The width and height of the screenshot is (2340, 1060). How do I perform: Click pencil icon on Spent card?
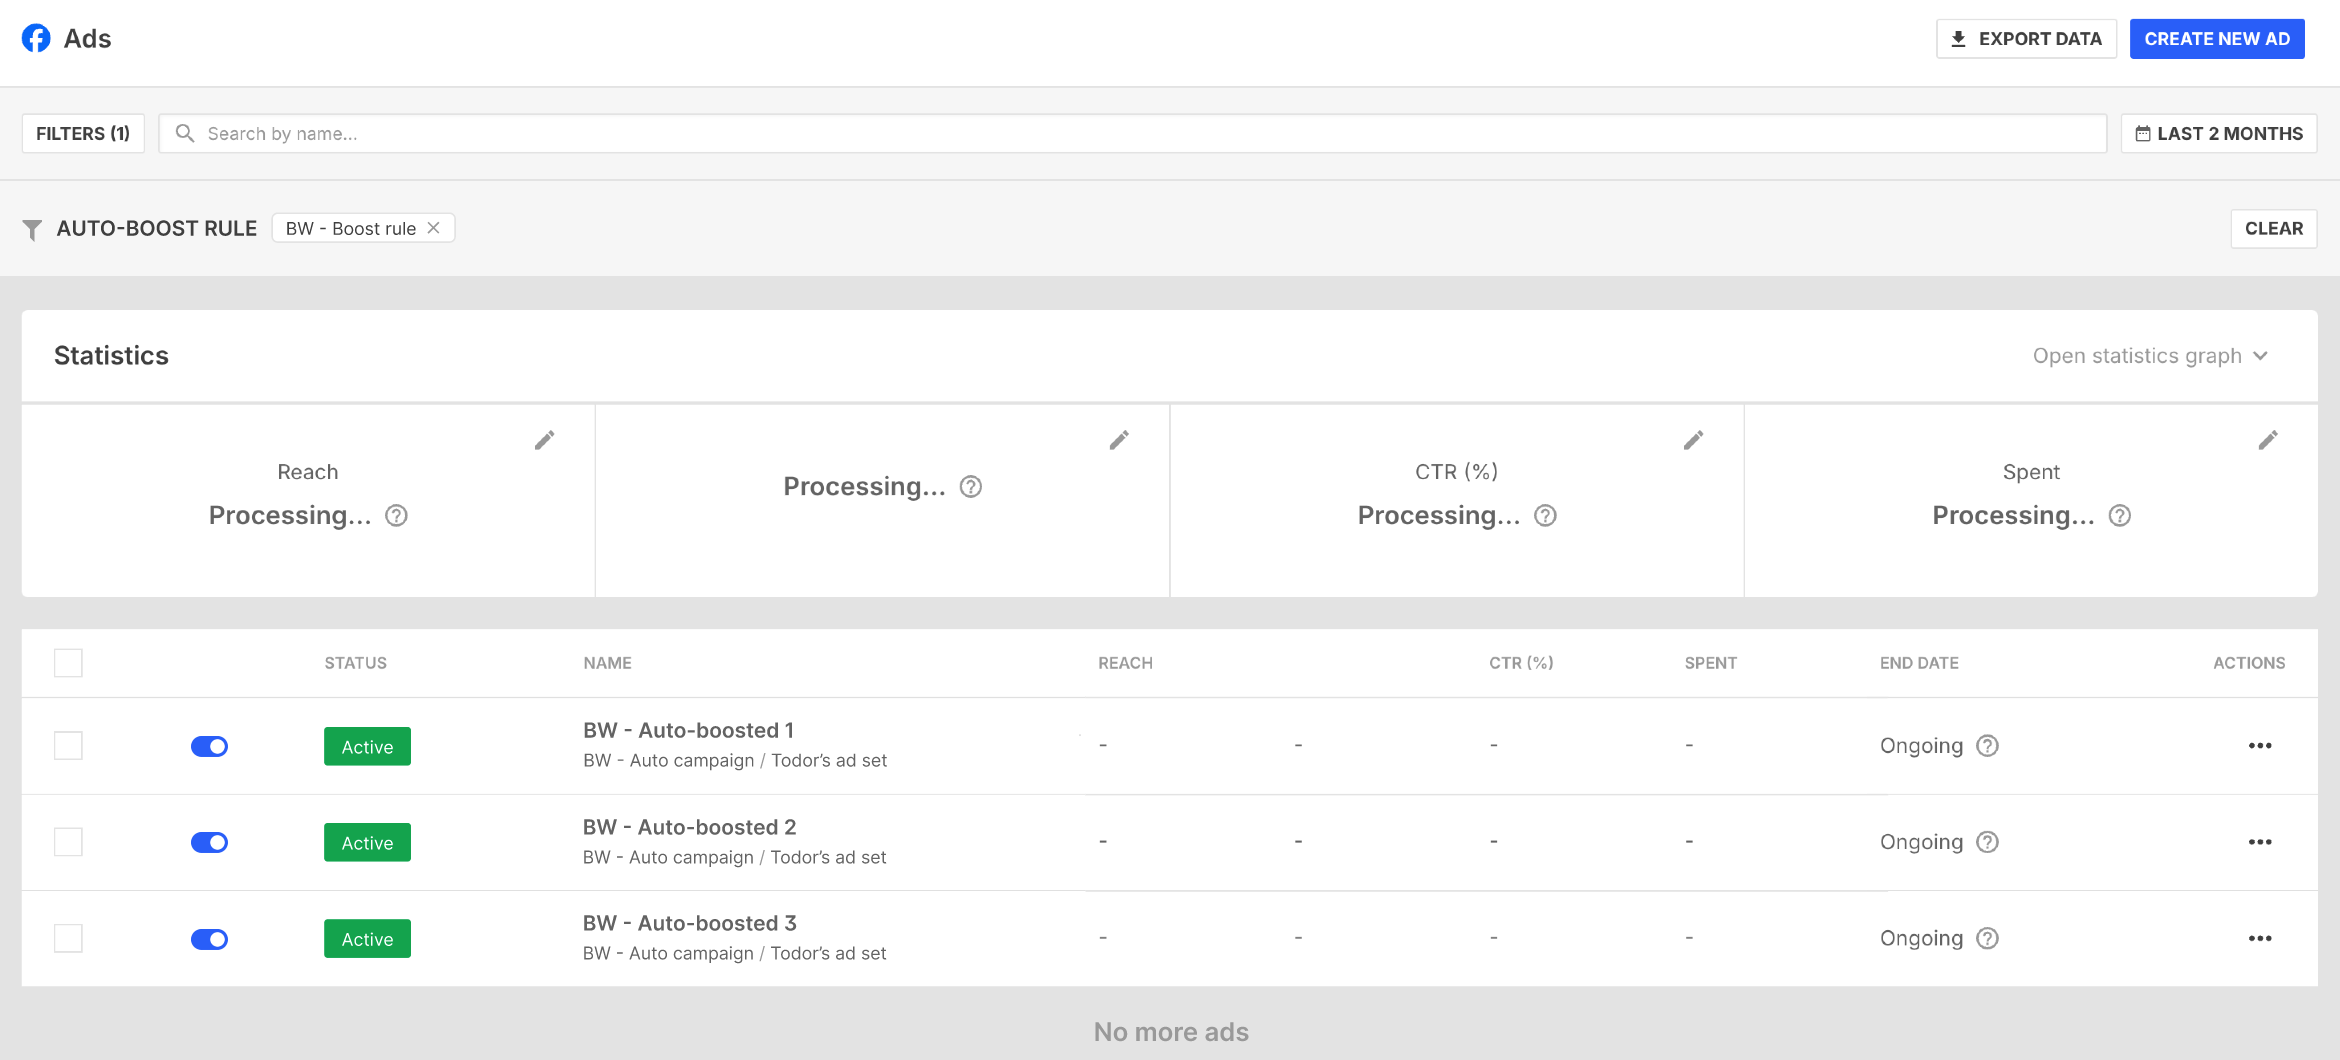(x=2267, y=440)
